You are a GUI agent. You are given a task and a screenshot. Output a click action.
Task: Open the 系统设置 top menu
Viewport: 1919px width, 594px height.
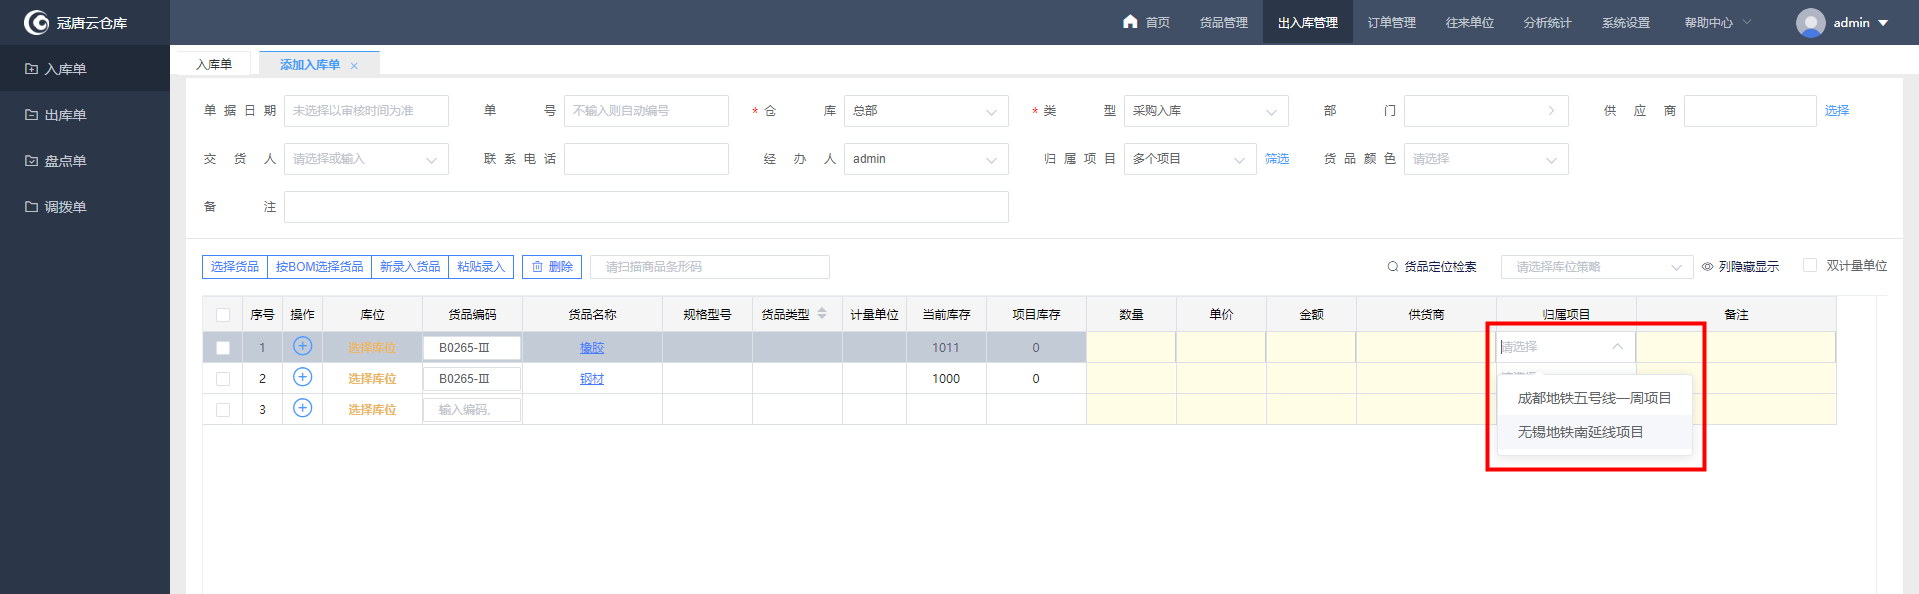coord(1625,23)
